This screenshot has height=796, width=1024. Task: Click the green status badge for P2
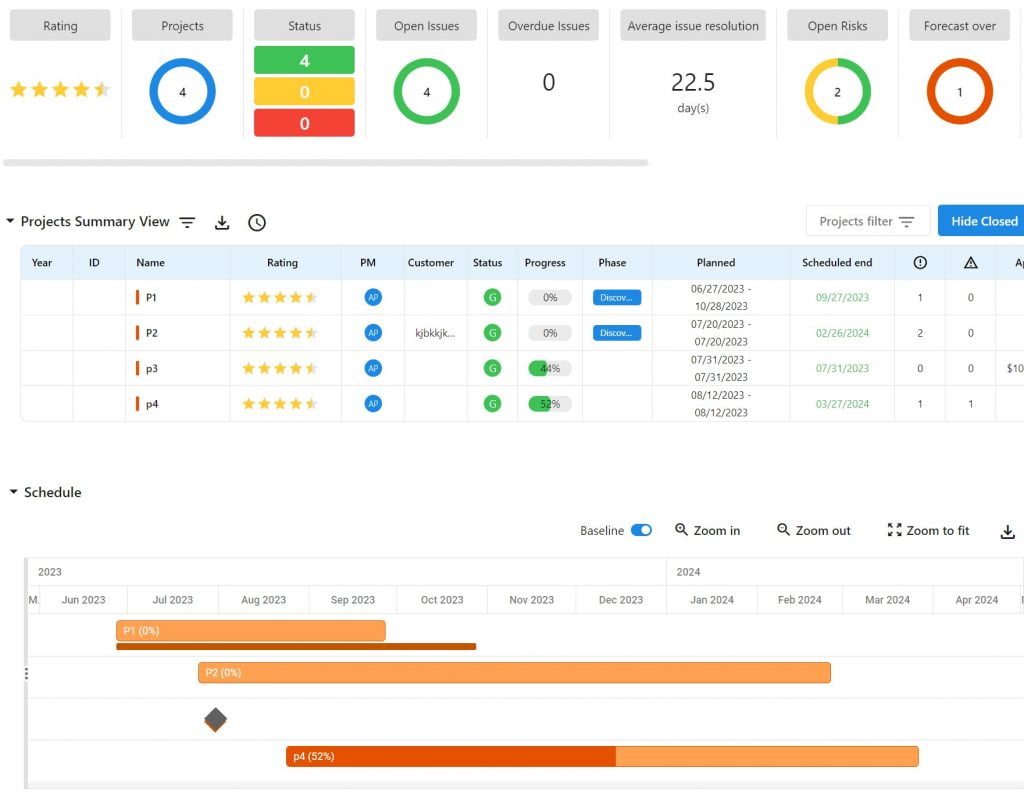(x=492, y=332)
